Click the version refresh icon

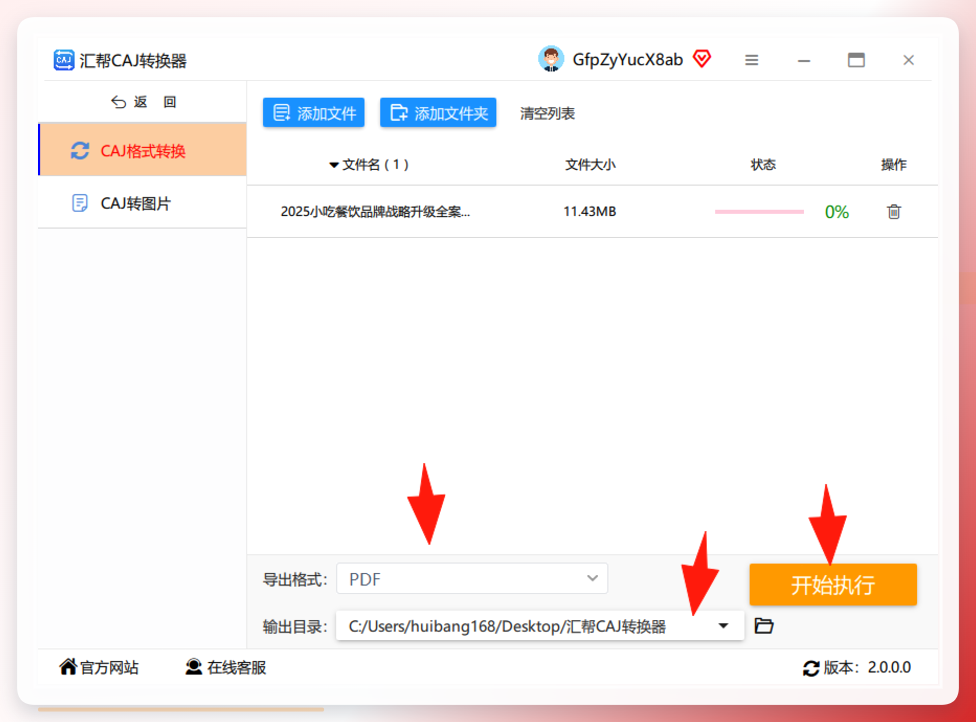point(811,668)
